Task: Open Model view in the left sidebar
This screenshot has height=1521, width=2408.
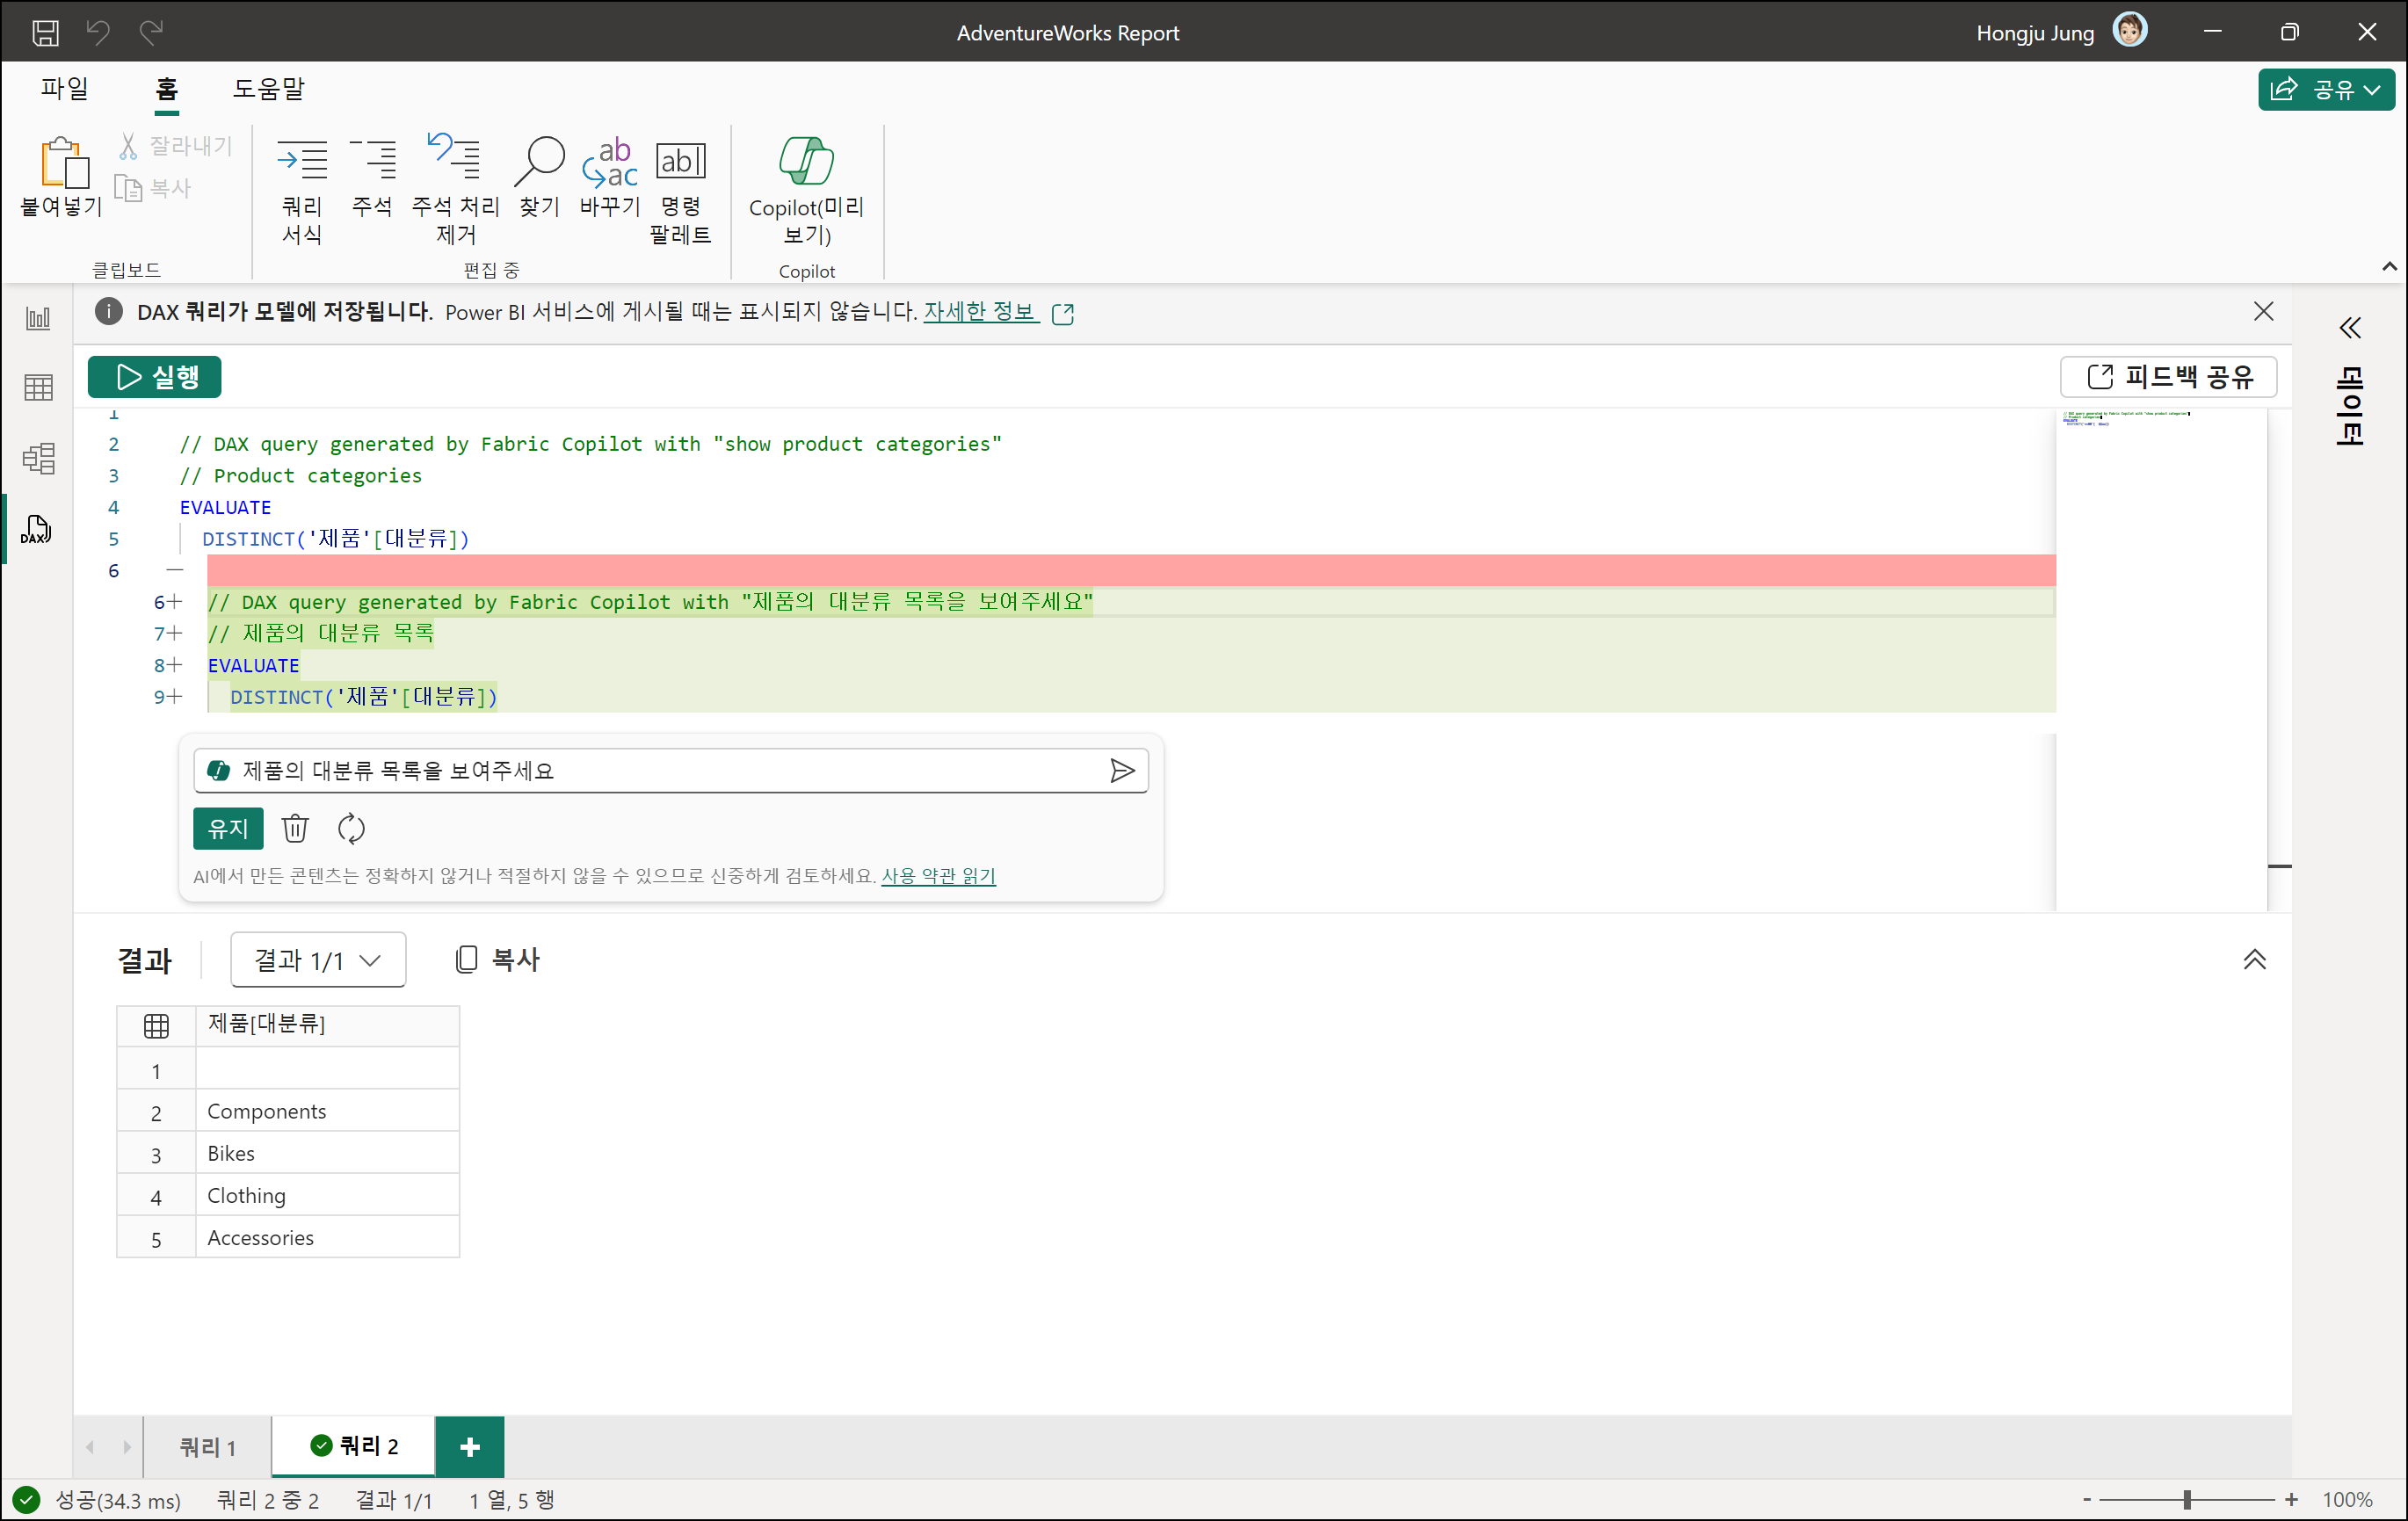Action: tap(38, 459)
